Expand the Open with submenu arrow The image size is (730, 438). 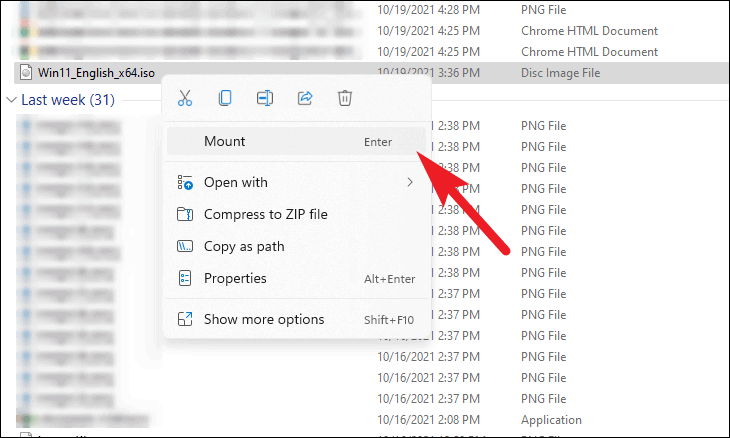410,182
